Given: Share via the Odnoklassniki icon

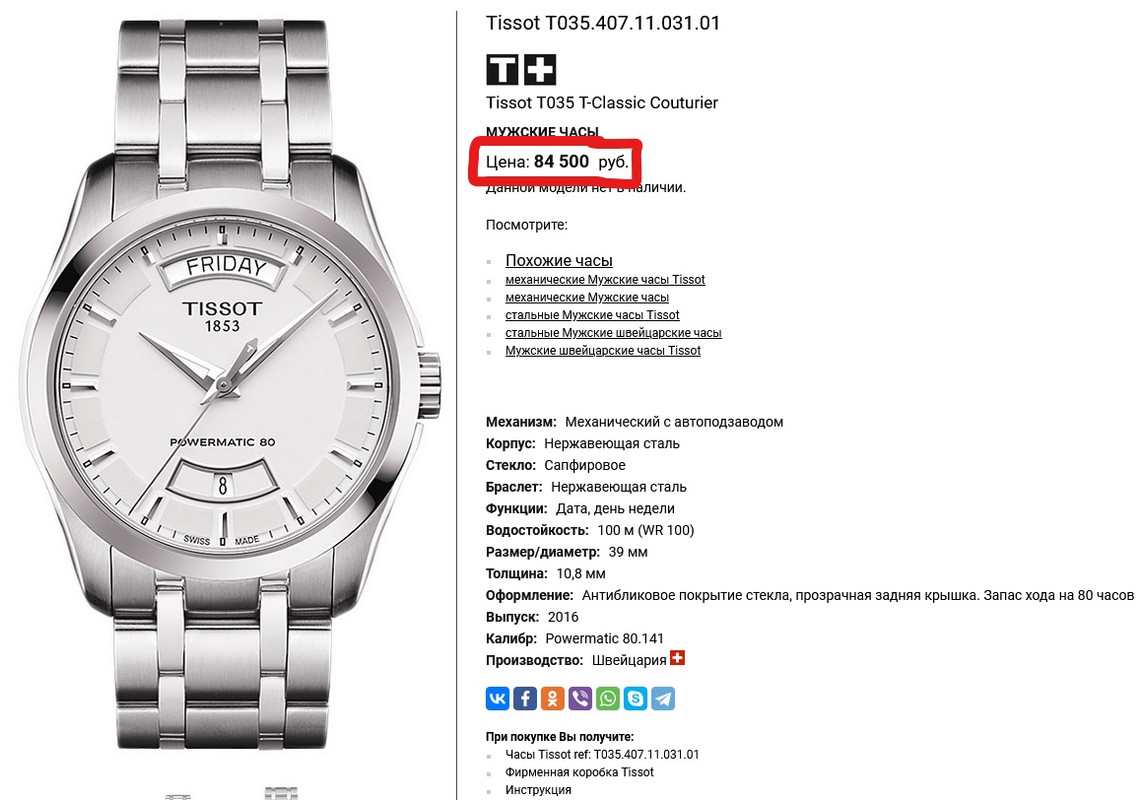Looking at the screenshot, I should pos(552,698).
